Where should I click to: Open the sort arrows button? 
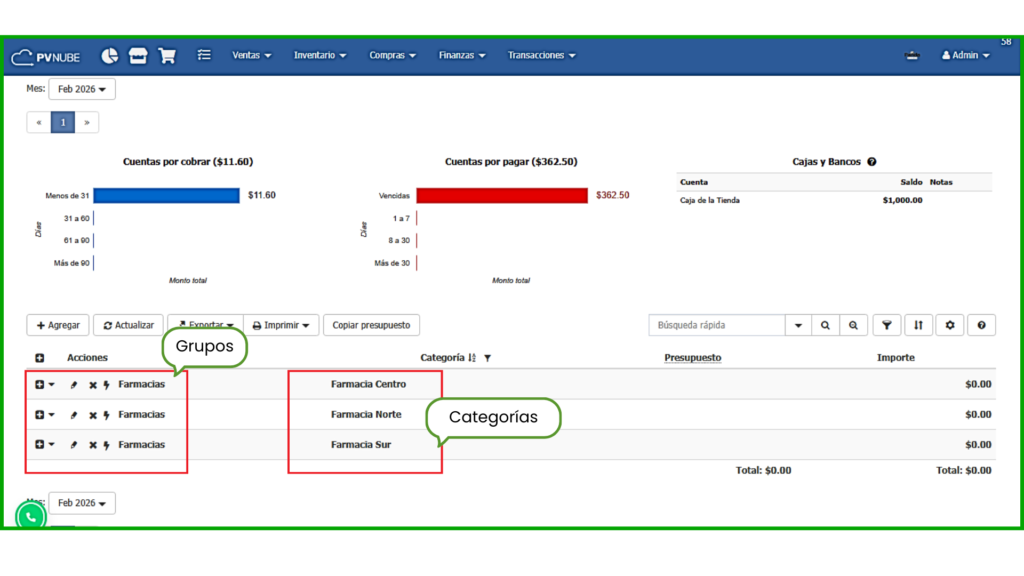coord(918,325)
